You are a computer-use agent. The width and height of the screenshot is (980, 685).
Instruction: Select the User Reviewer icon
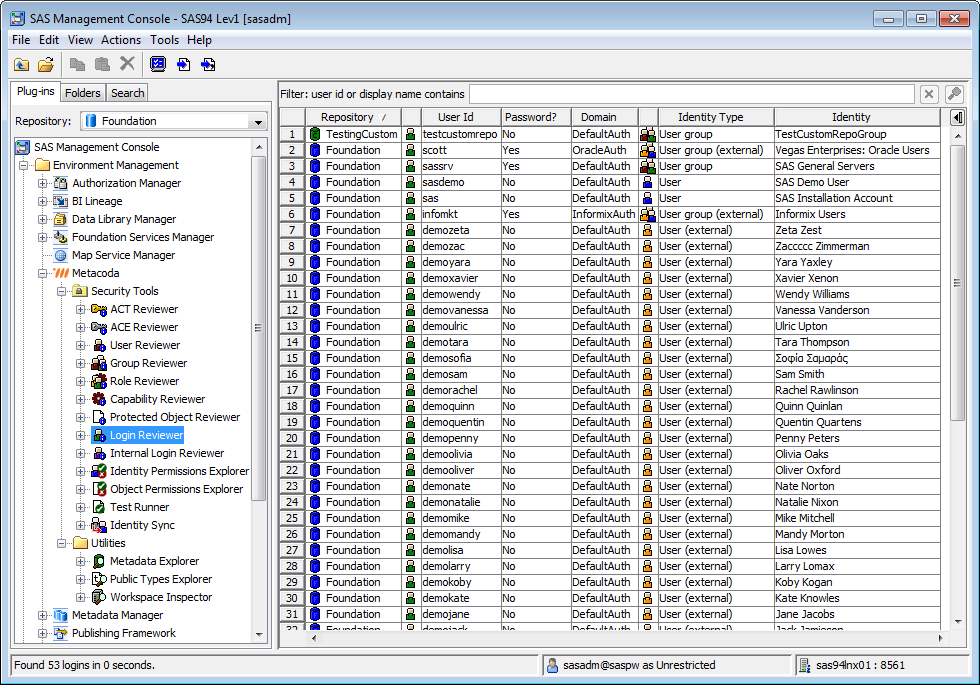99,346
